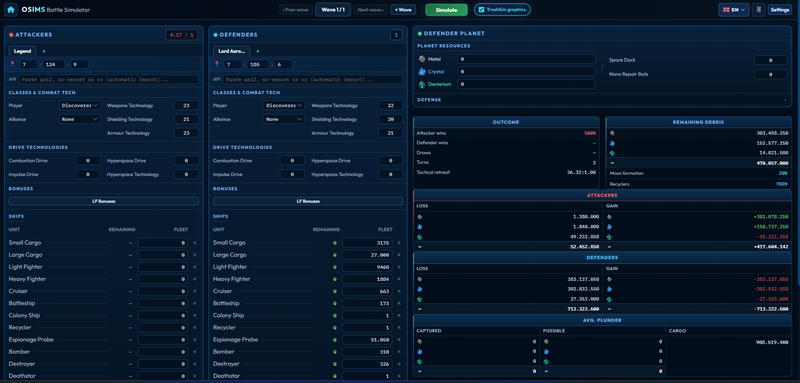Click the small icon button beside Settings

click(x=758, y=10)
